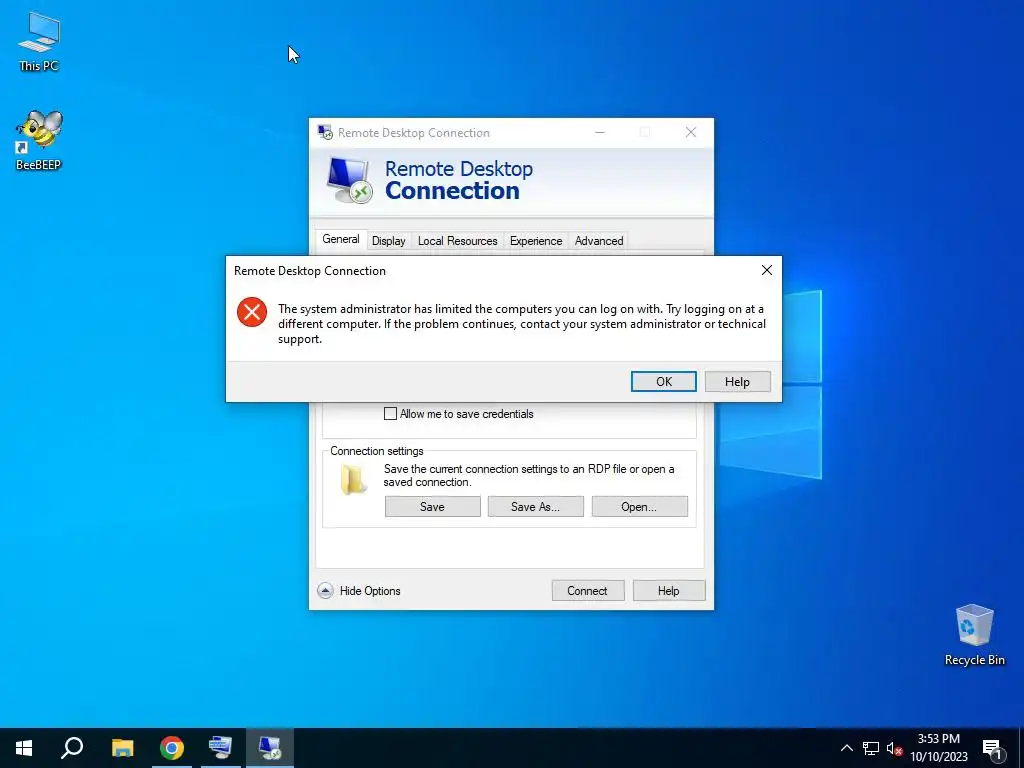Click the error message text

point(522,324)
